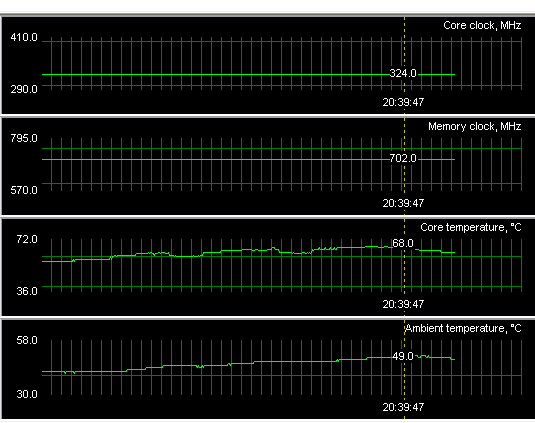Click the 20:39:47 timestamp under Core clock graph
The image size is (535, 423).
click(403, 102)
